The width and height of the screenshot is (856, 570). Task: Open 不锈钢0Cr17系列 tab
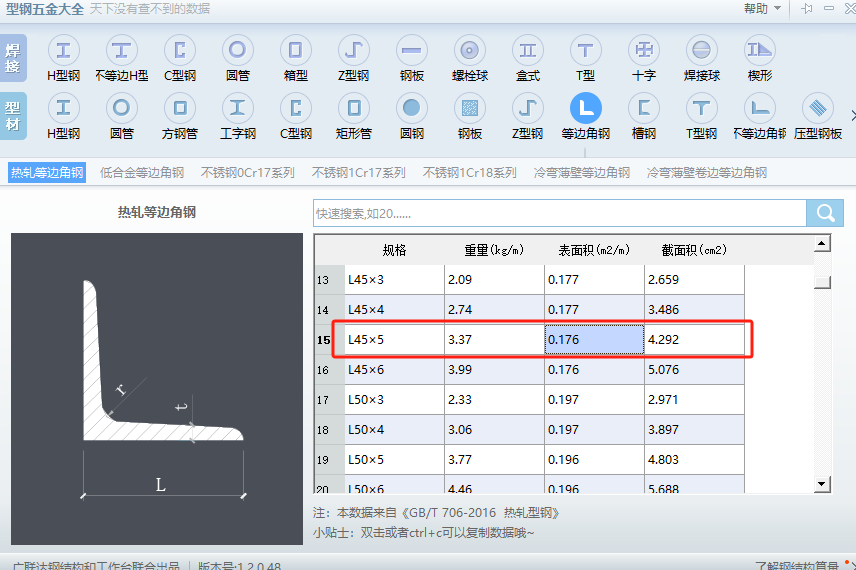click(247, 173)
